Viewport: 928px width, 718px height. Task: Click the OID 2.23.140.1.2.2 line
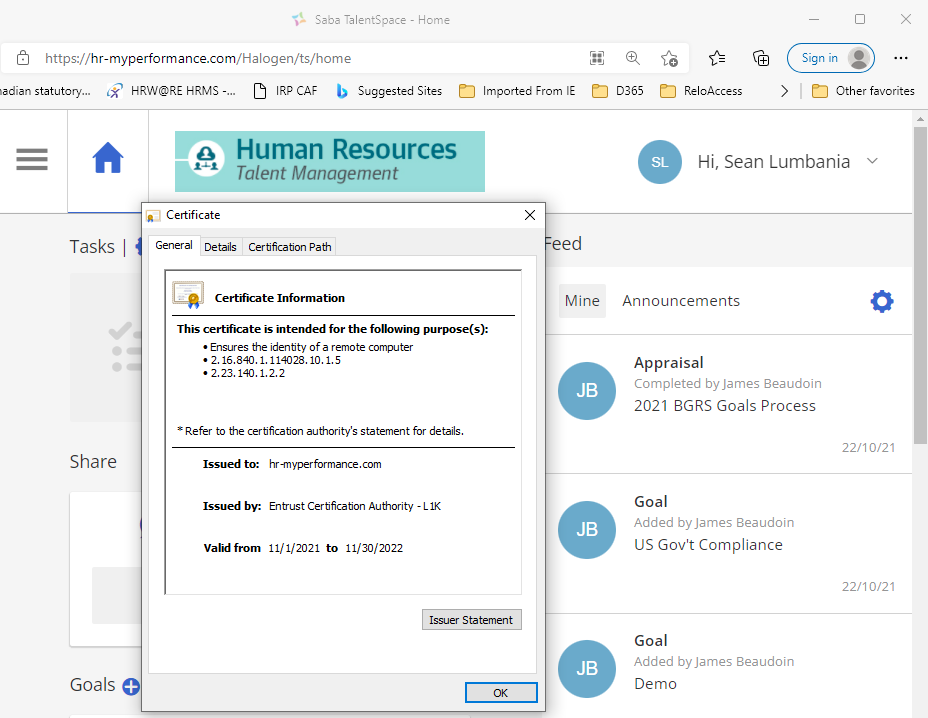247,373
